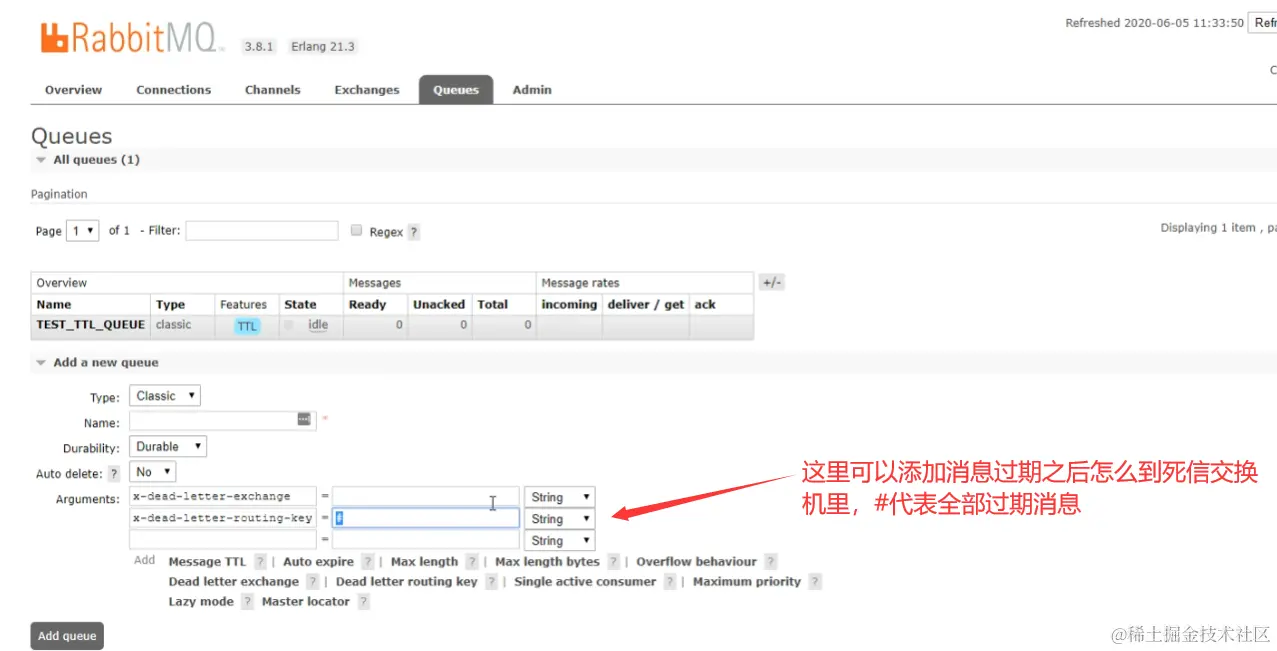1277x651 pixels.
Task: Sort queues by Unacked column
Action: [439, 305]
